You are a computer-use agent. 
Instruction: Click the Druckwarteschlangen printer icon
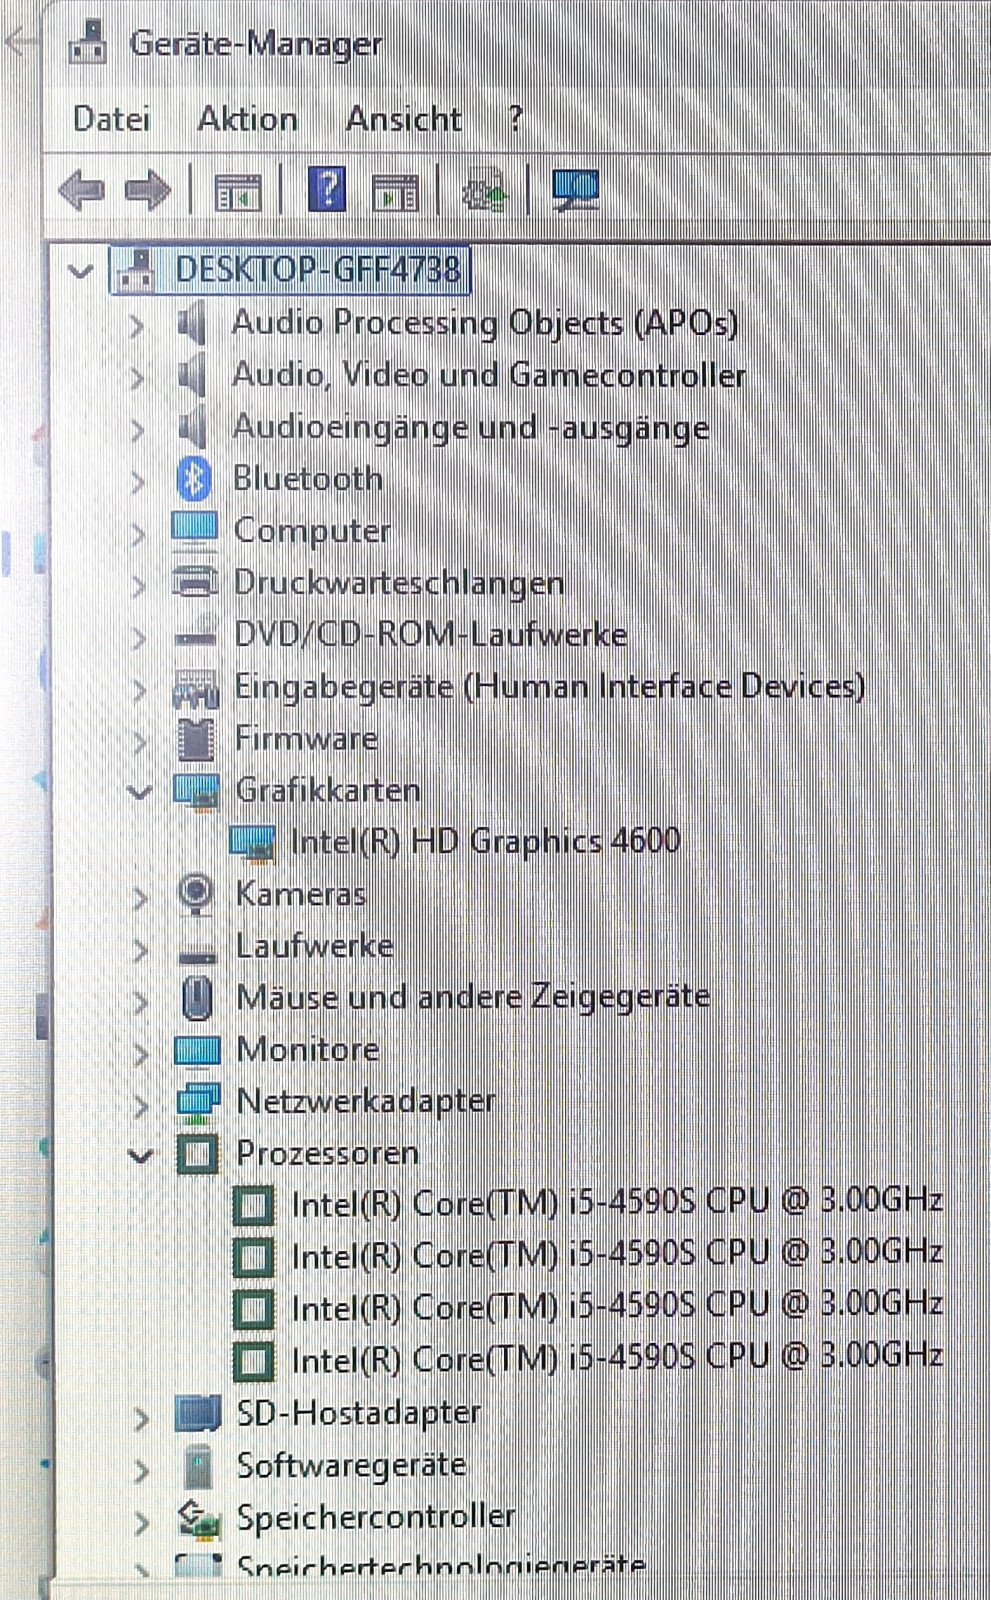(195, 582)
